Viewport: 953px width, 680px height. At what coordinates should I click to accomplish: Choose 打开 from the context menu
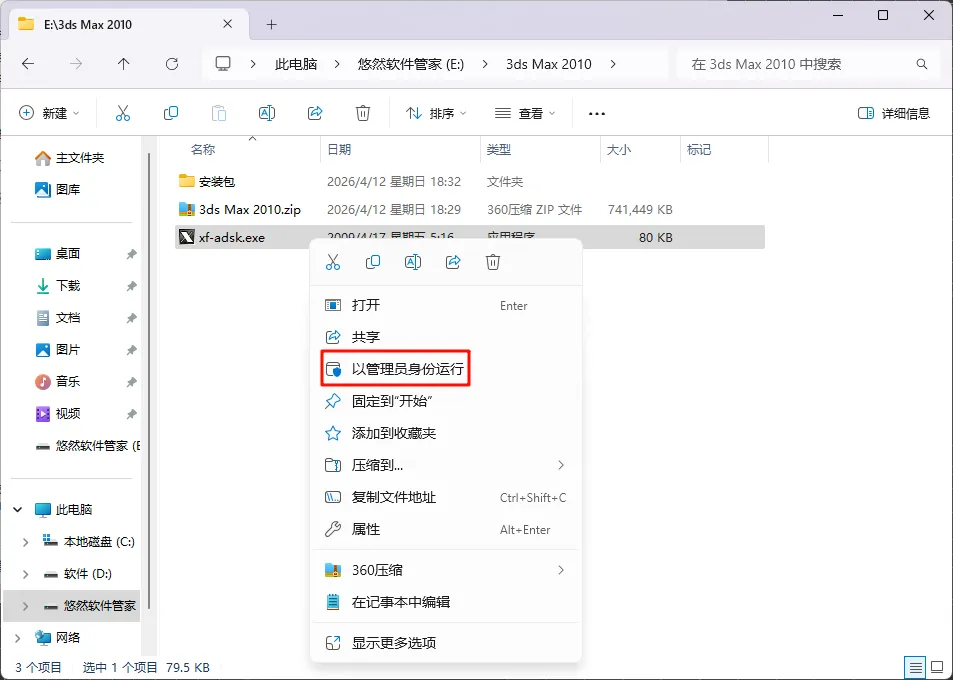(x=446, y=305)
